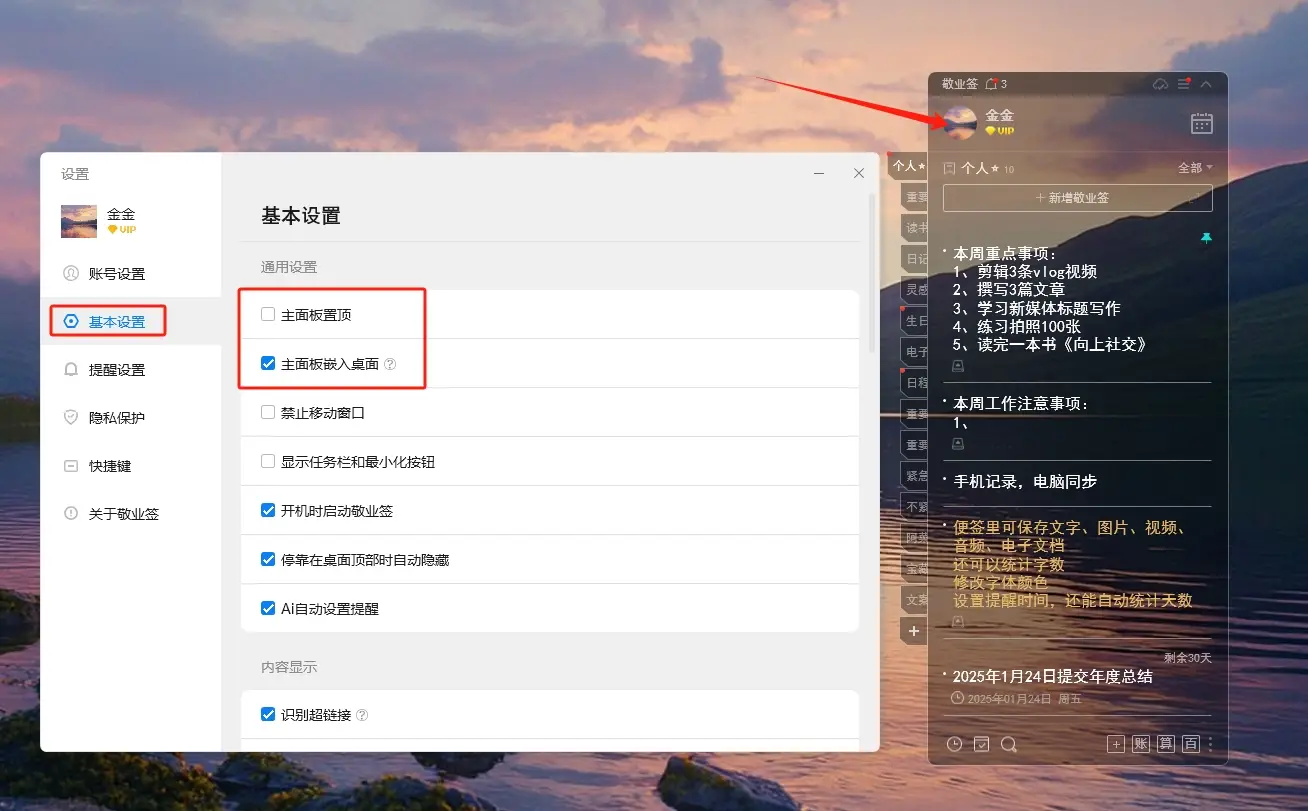This screenshot has height=811, width=1308.
Task: Open the calendar icon beside the username
Action: [x=1201, y=123]
